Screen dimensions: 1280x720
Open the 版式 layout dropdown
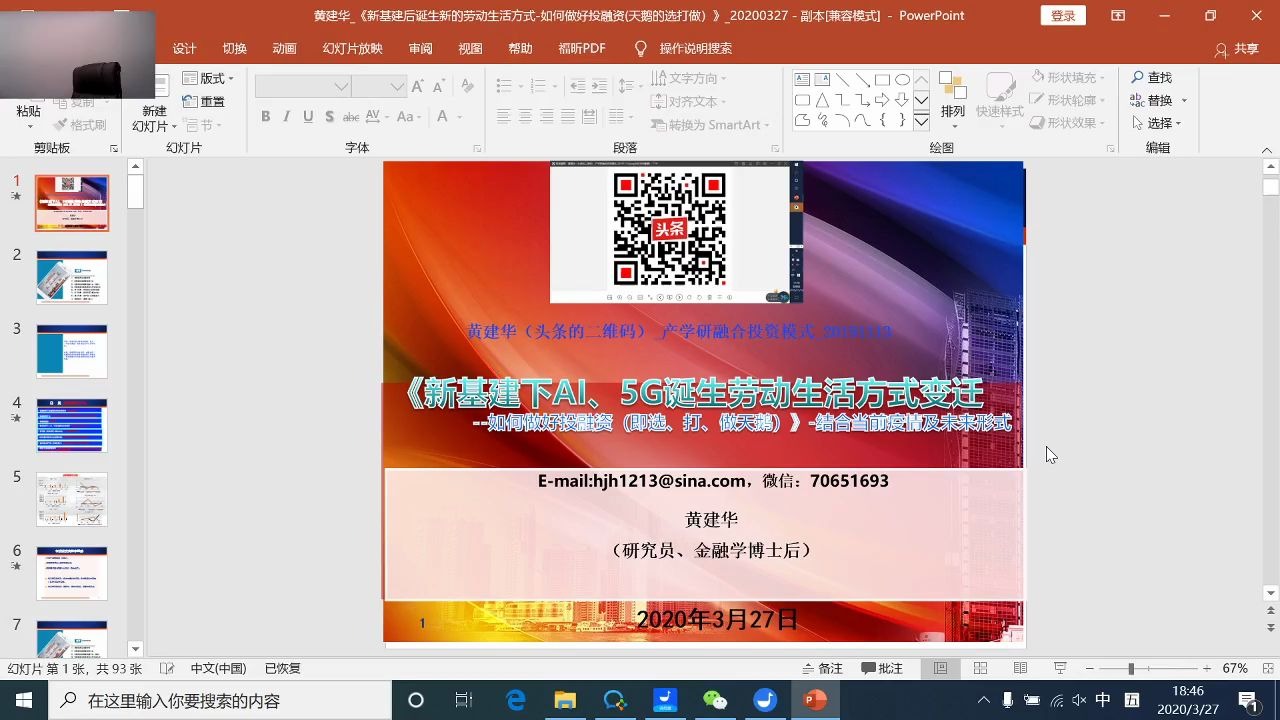(x=208, y=78)
